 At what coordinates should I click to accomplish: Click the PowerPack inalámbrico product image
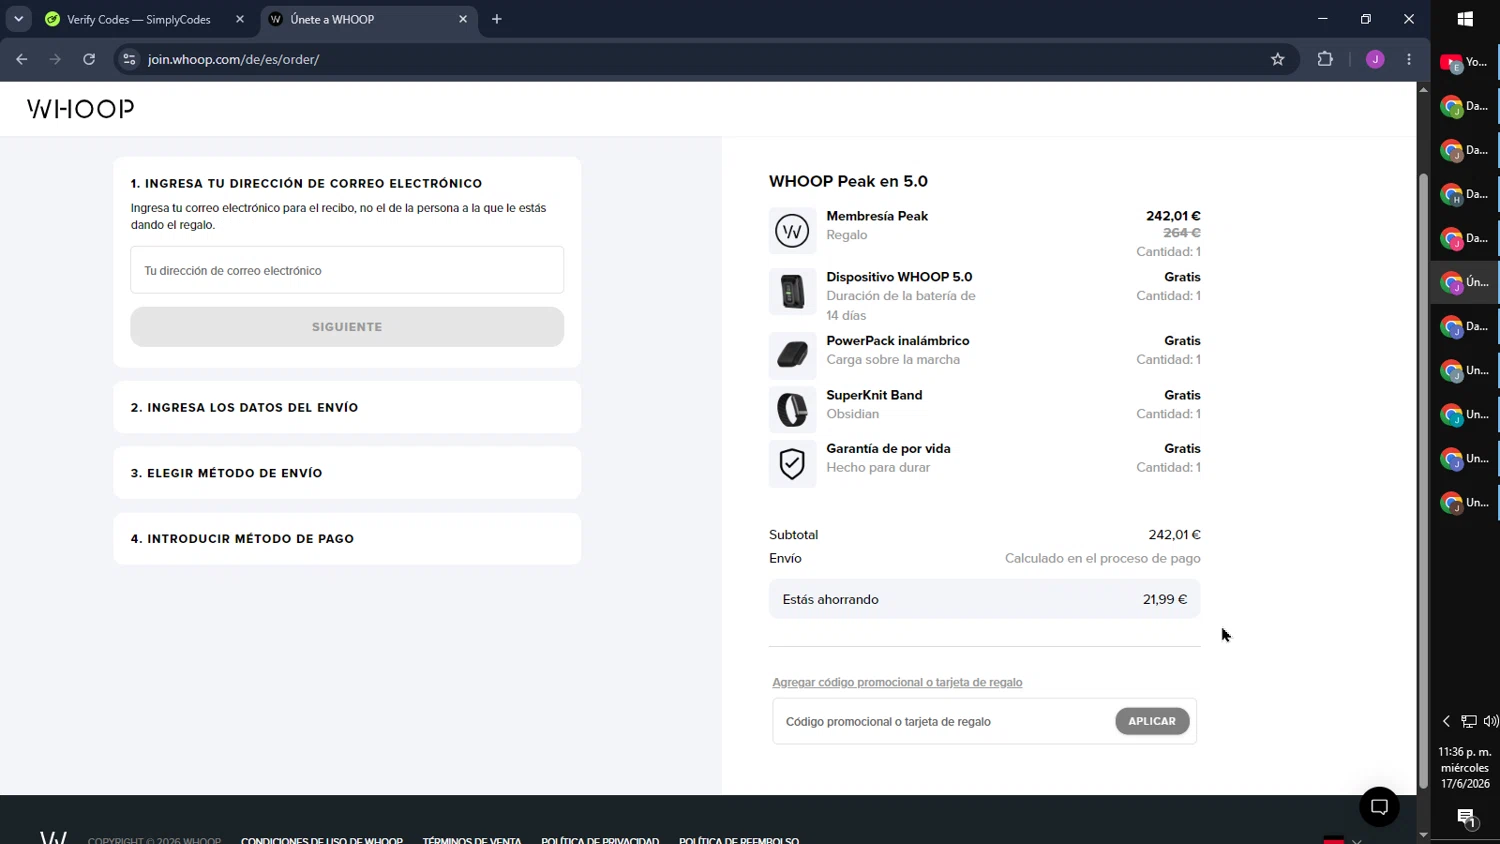click(792, 355)
